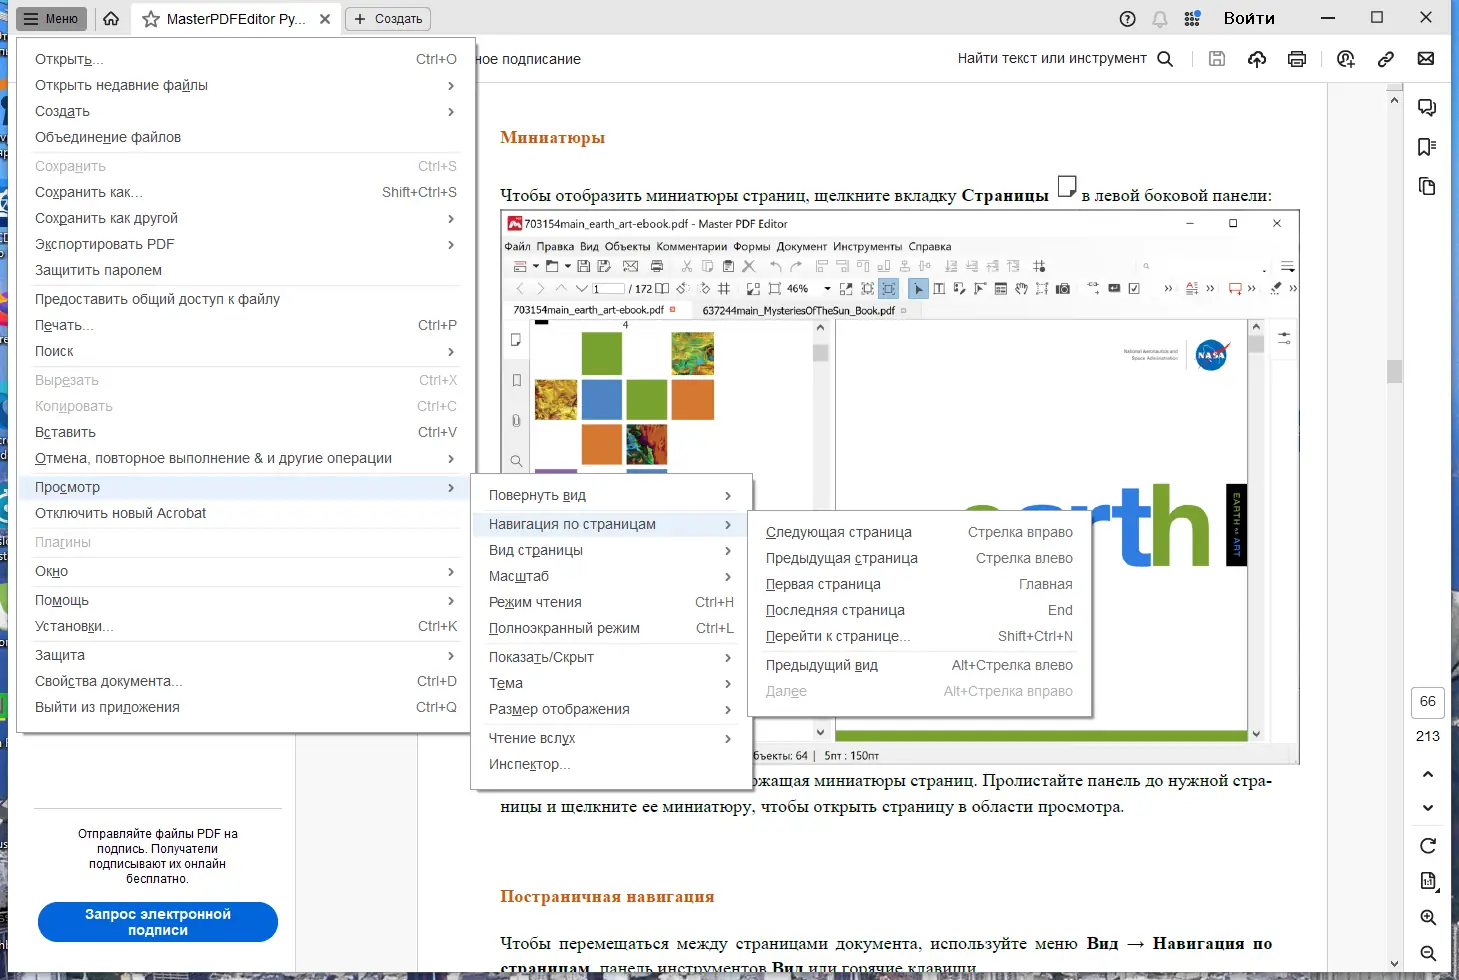The image size is (1459, 980).
Task: Open the help question mark icon
Action: 1128,19
